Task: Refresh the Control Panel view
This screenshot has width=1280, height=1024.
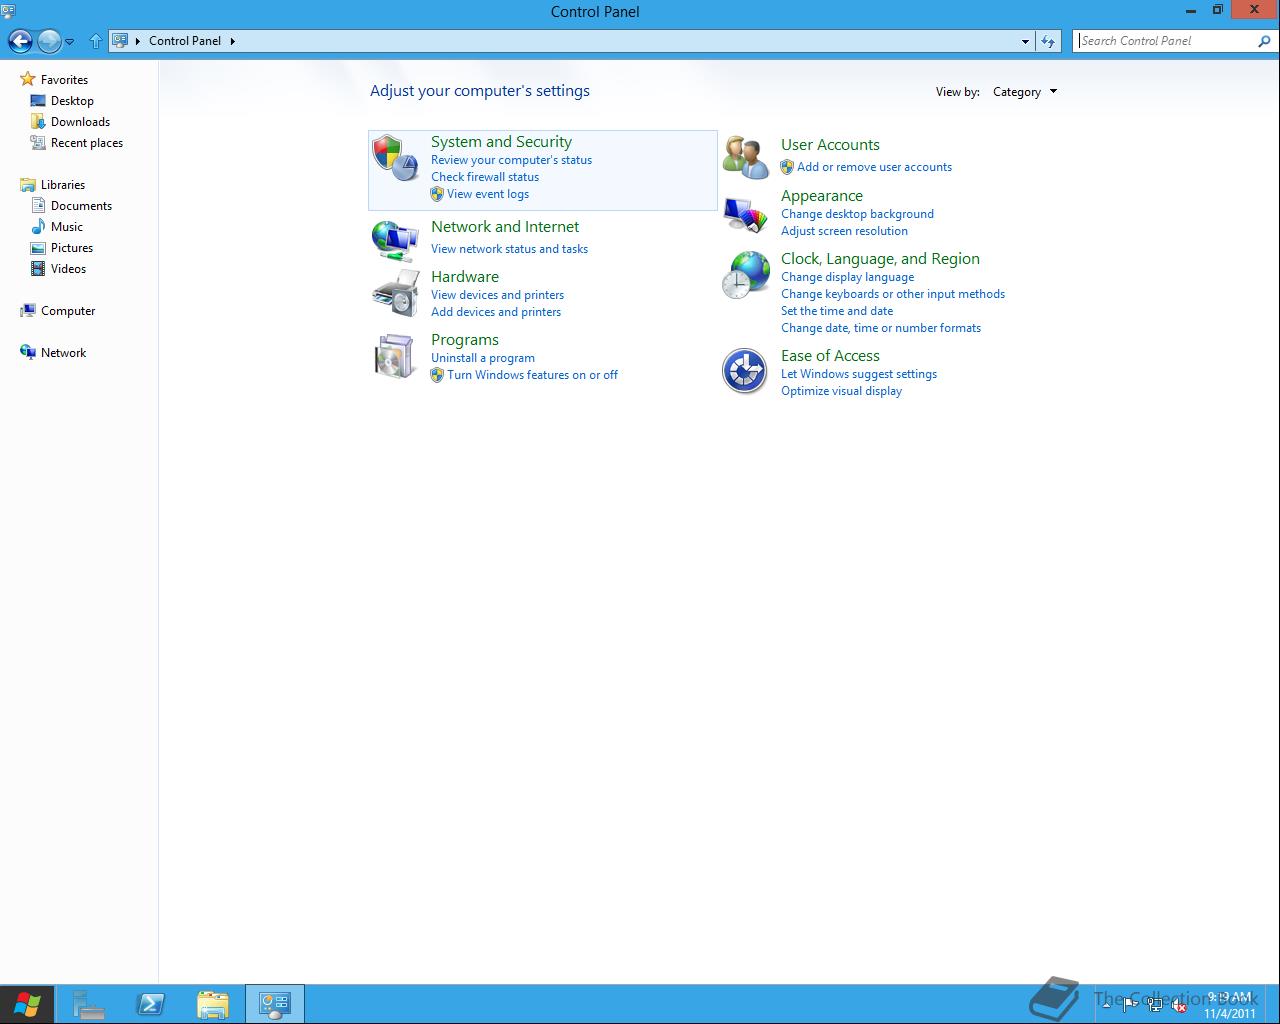Action: 1047,41
